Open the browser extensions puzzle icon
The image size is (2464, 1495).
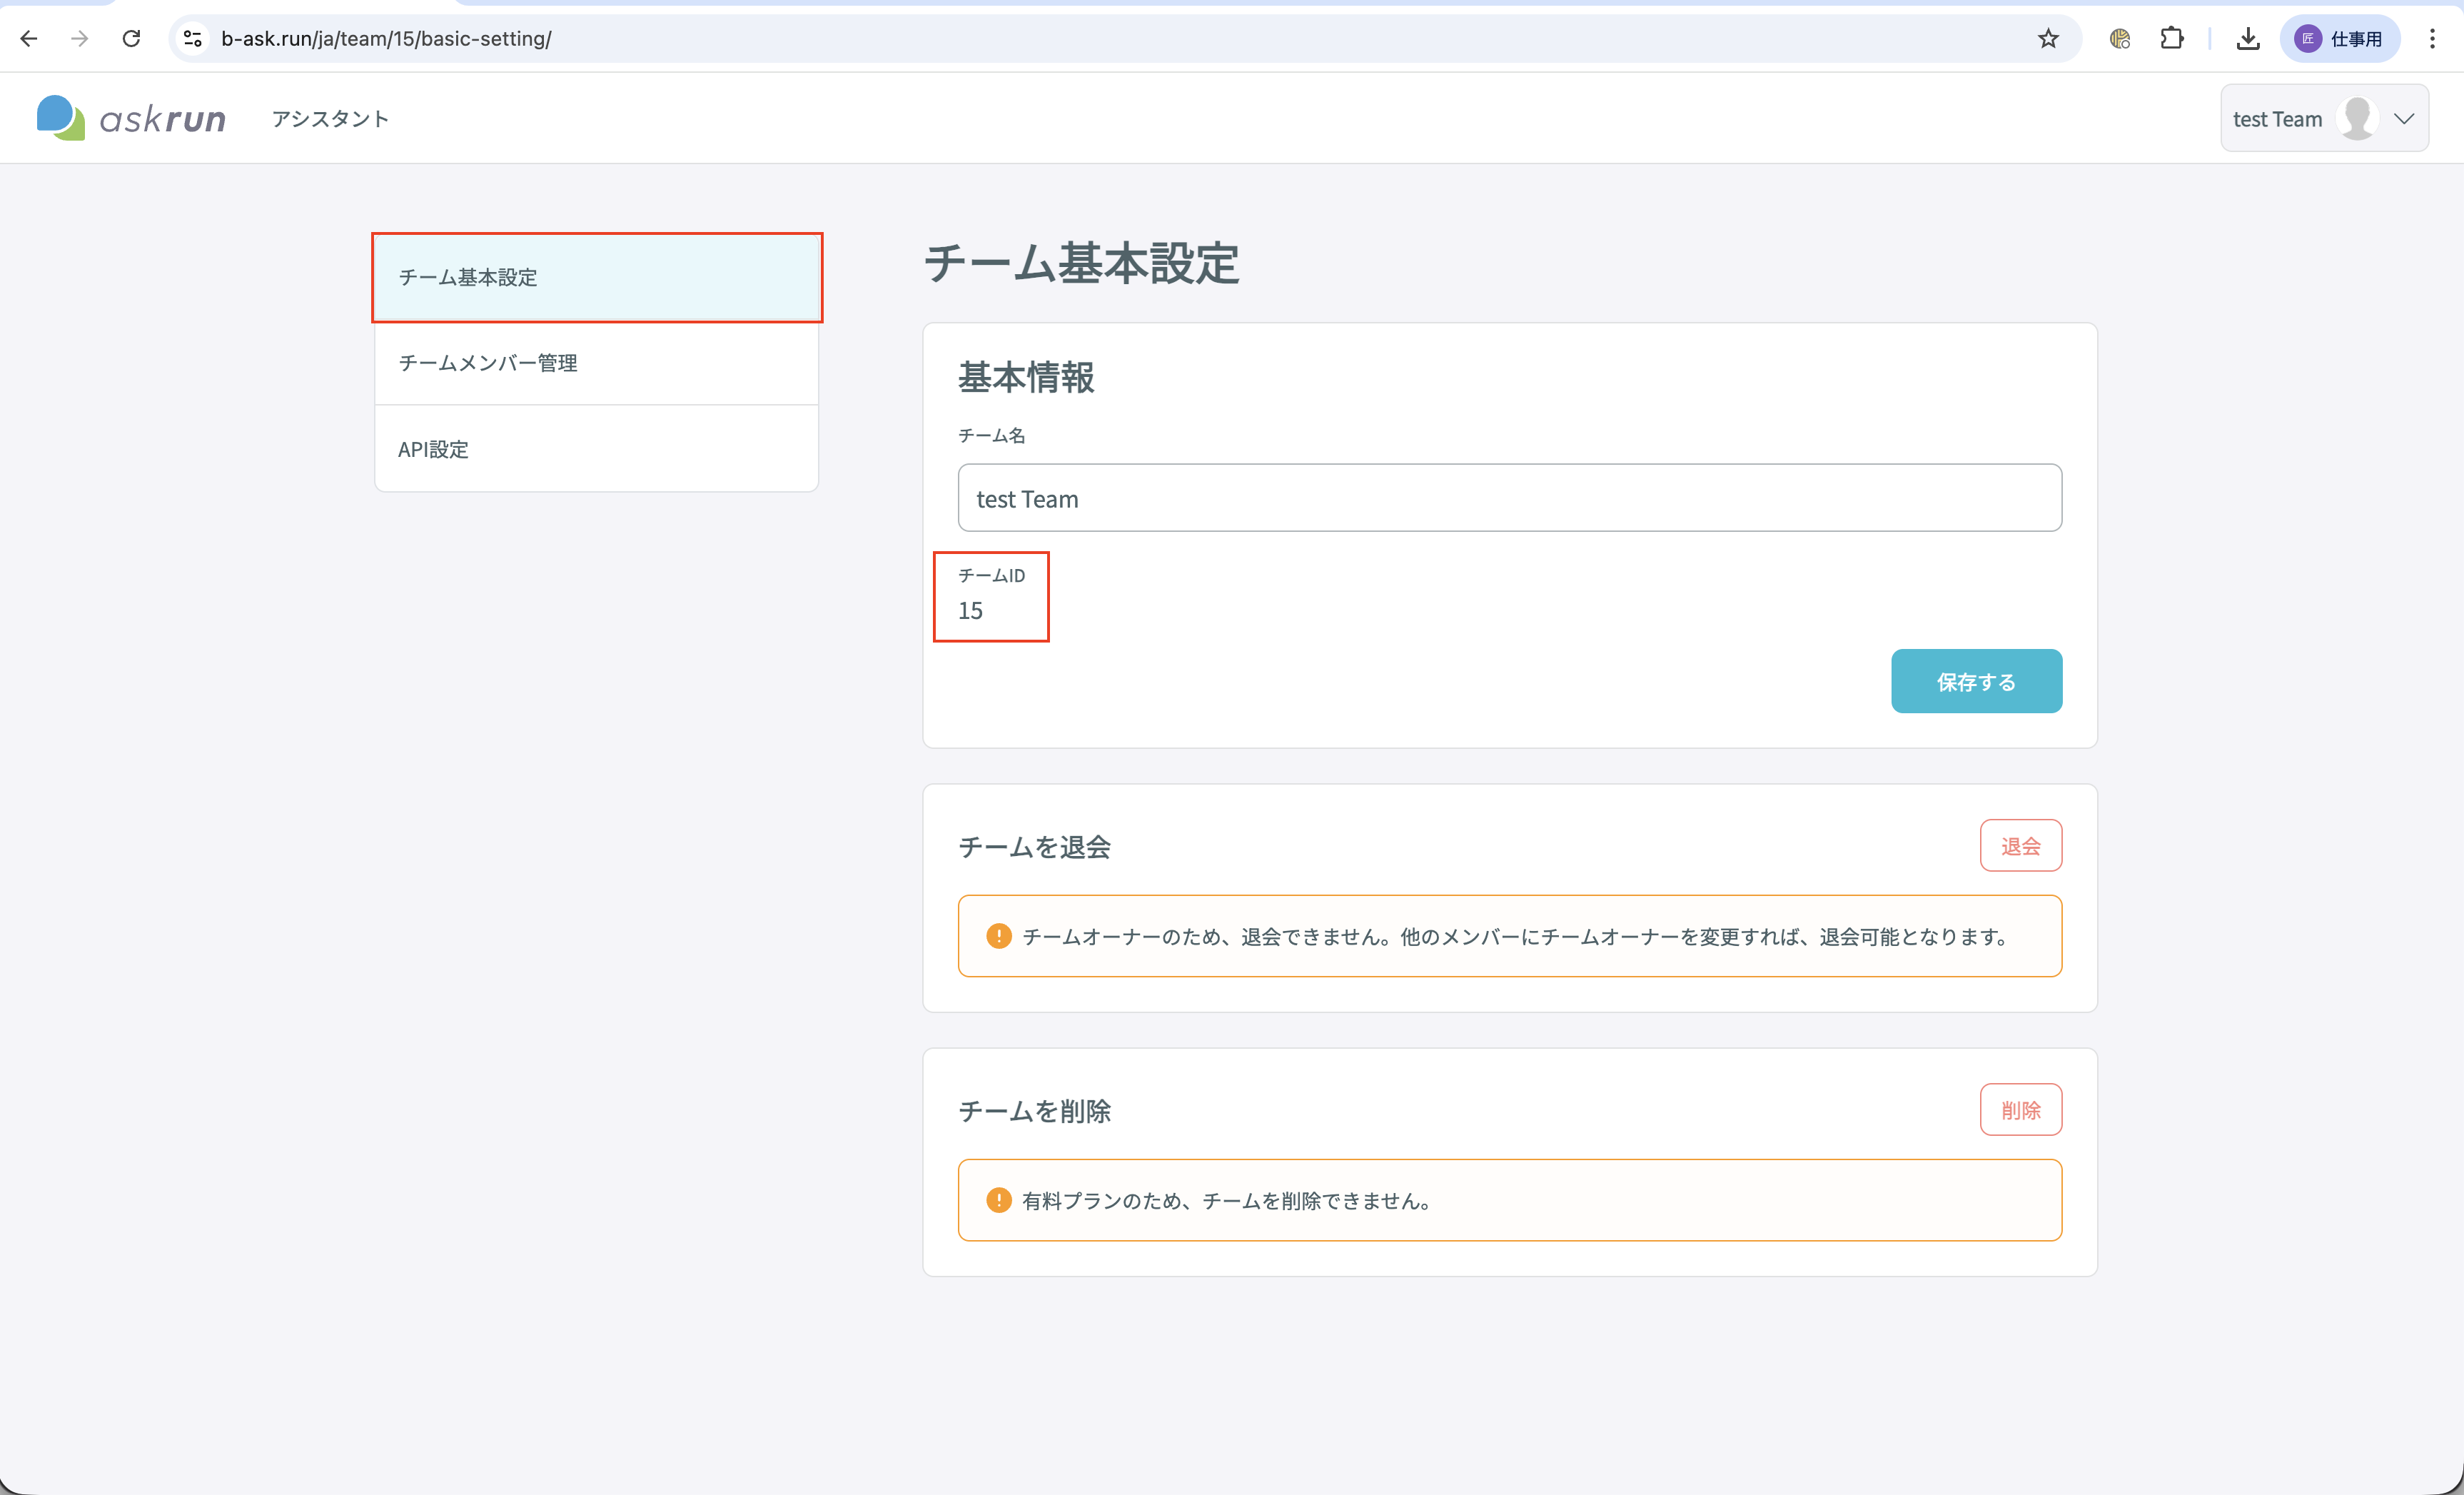click(2171, 38)
